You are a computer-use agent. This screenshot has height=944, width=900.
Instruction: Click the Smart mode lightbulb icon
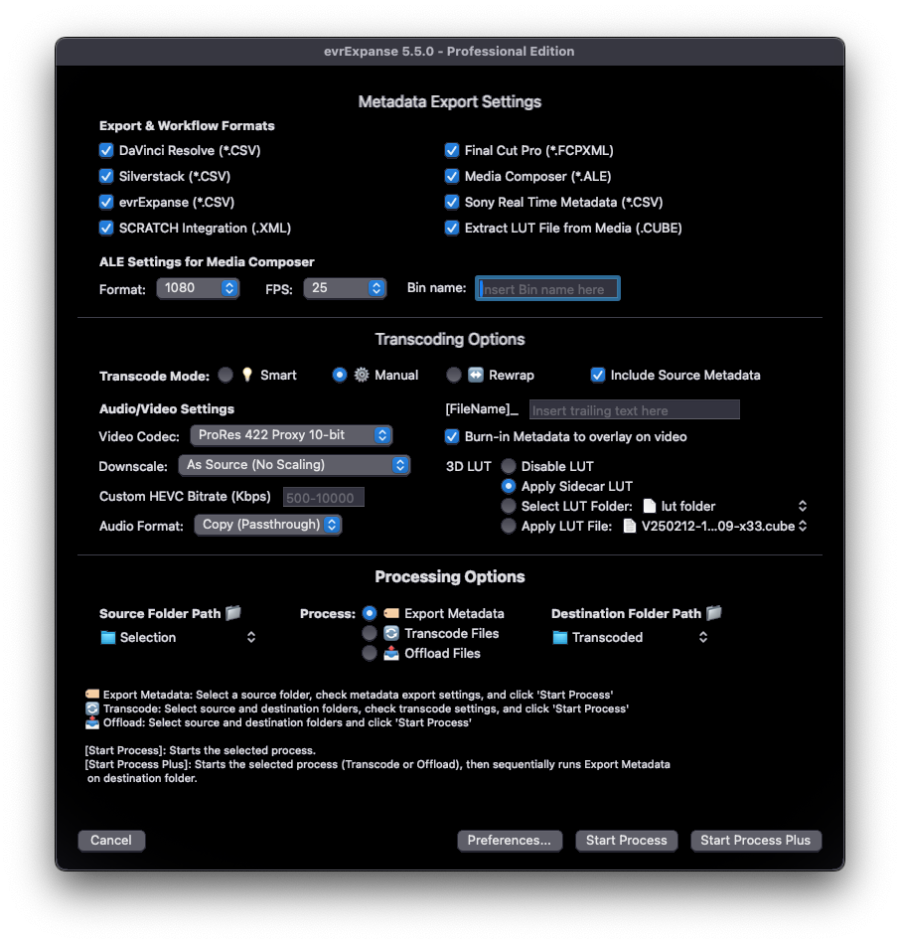(247, 374)
